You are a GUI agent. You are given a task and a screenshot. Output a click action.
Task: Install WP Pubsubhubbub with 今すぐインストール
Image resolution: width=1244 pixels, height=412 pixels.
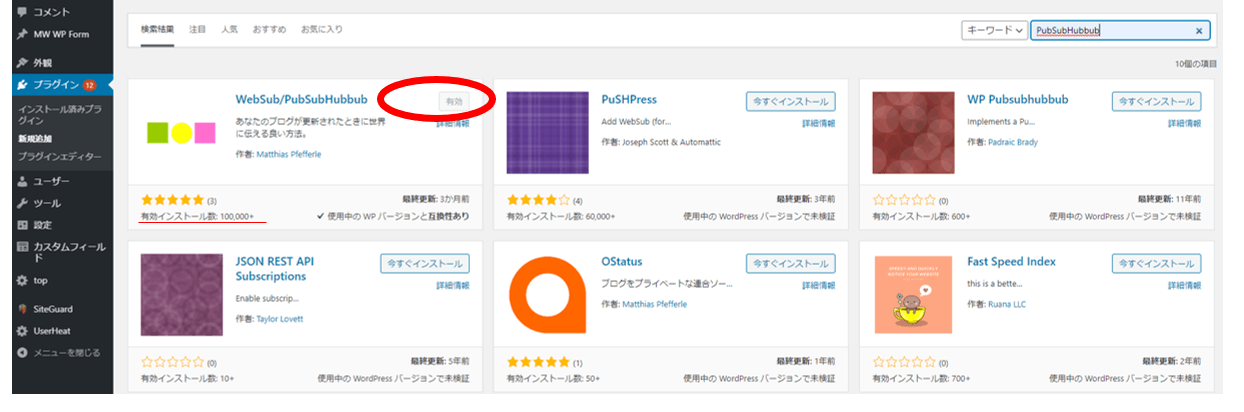pyautogui.click(x=1157, y=101)
